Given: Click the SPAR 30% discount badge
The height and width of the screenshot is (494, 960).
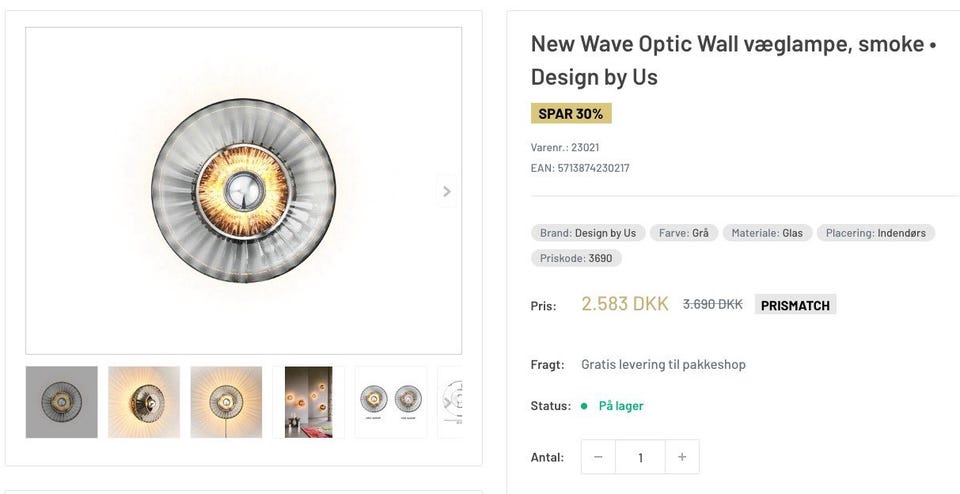Looking at the screenshot, I should (x=571, y=114).
